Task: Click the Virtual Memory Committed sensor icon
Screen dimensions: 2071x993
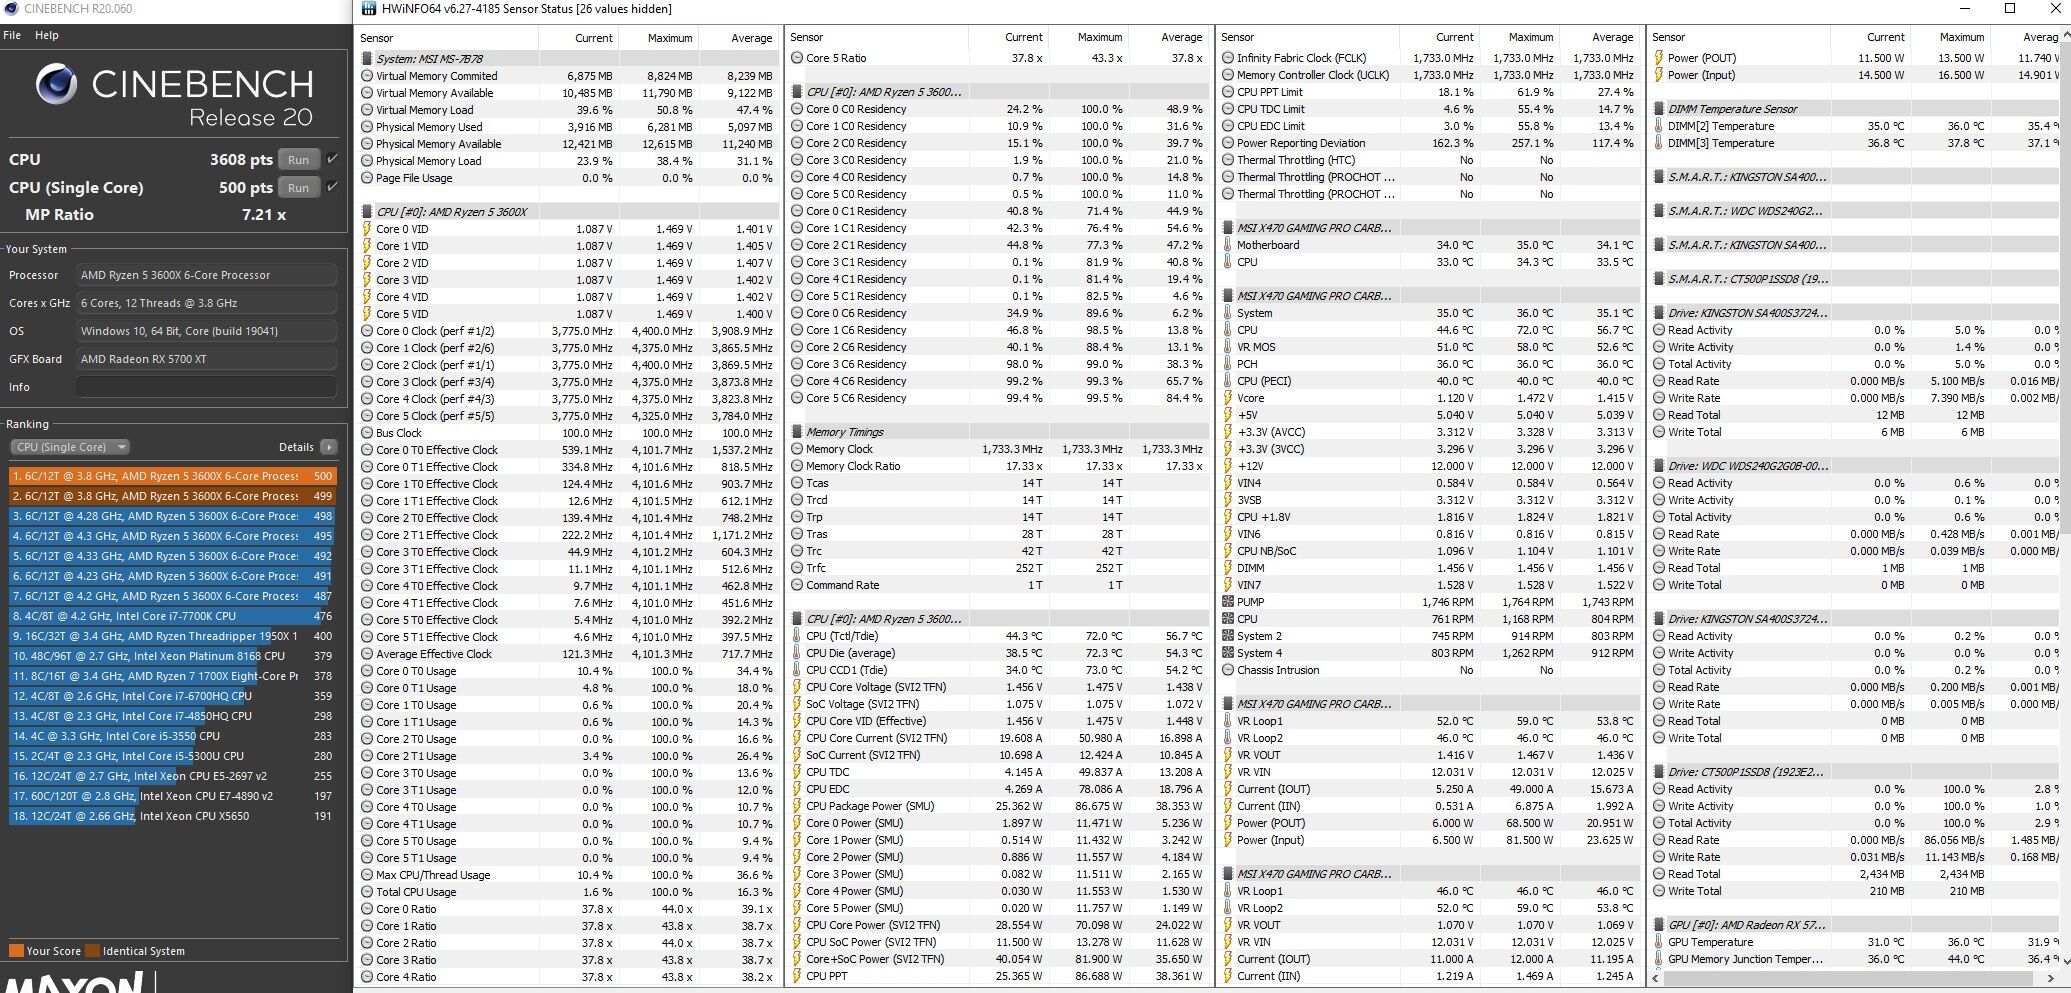Action: [367, 76]
